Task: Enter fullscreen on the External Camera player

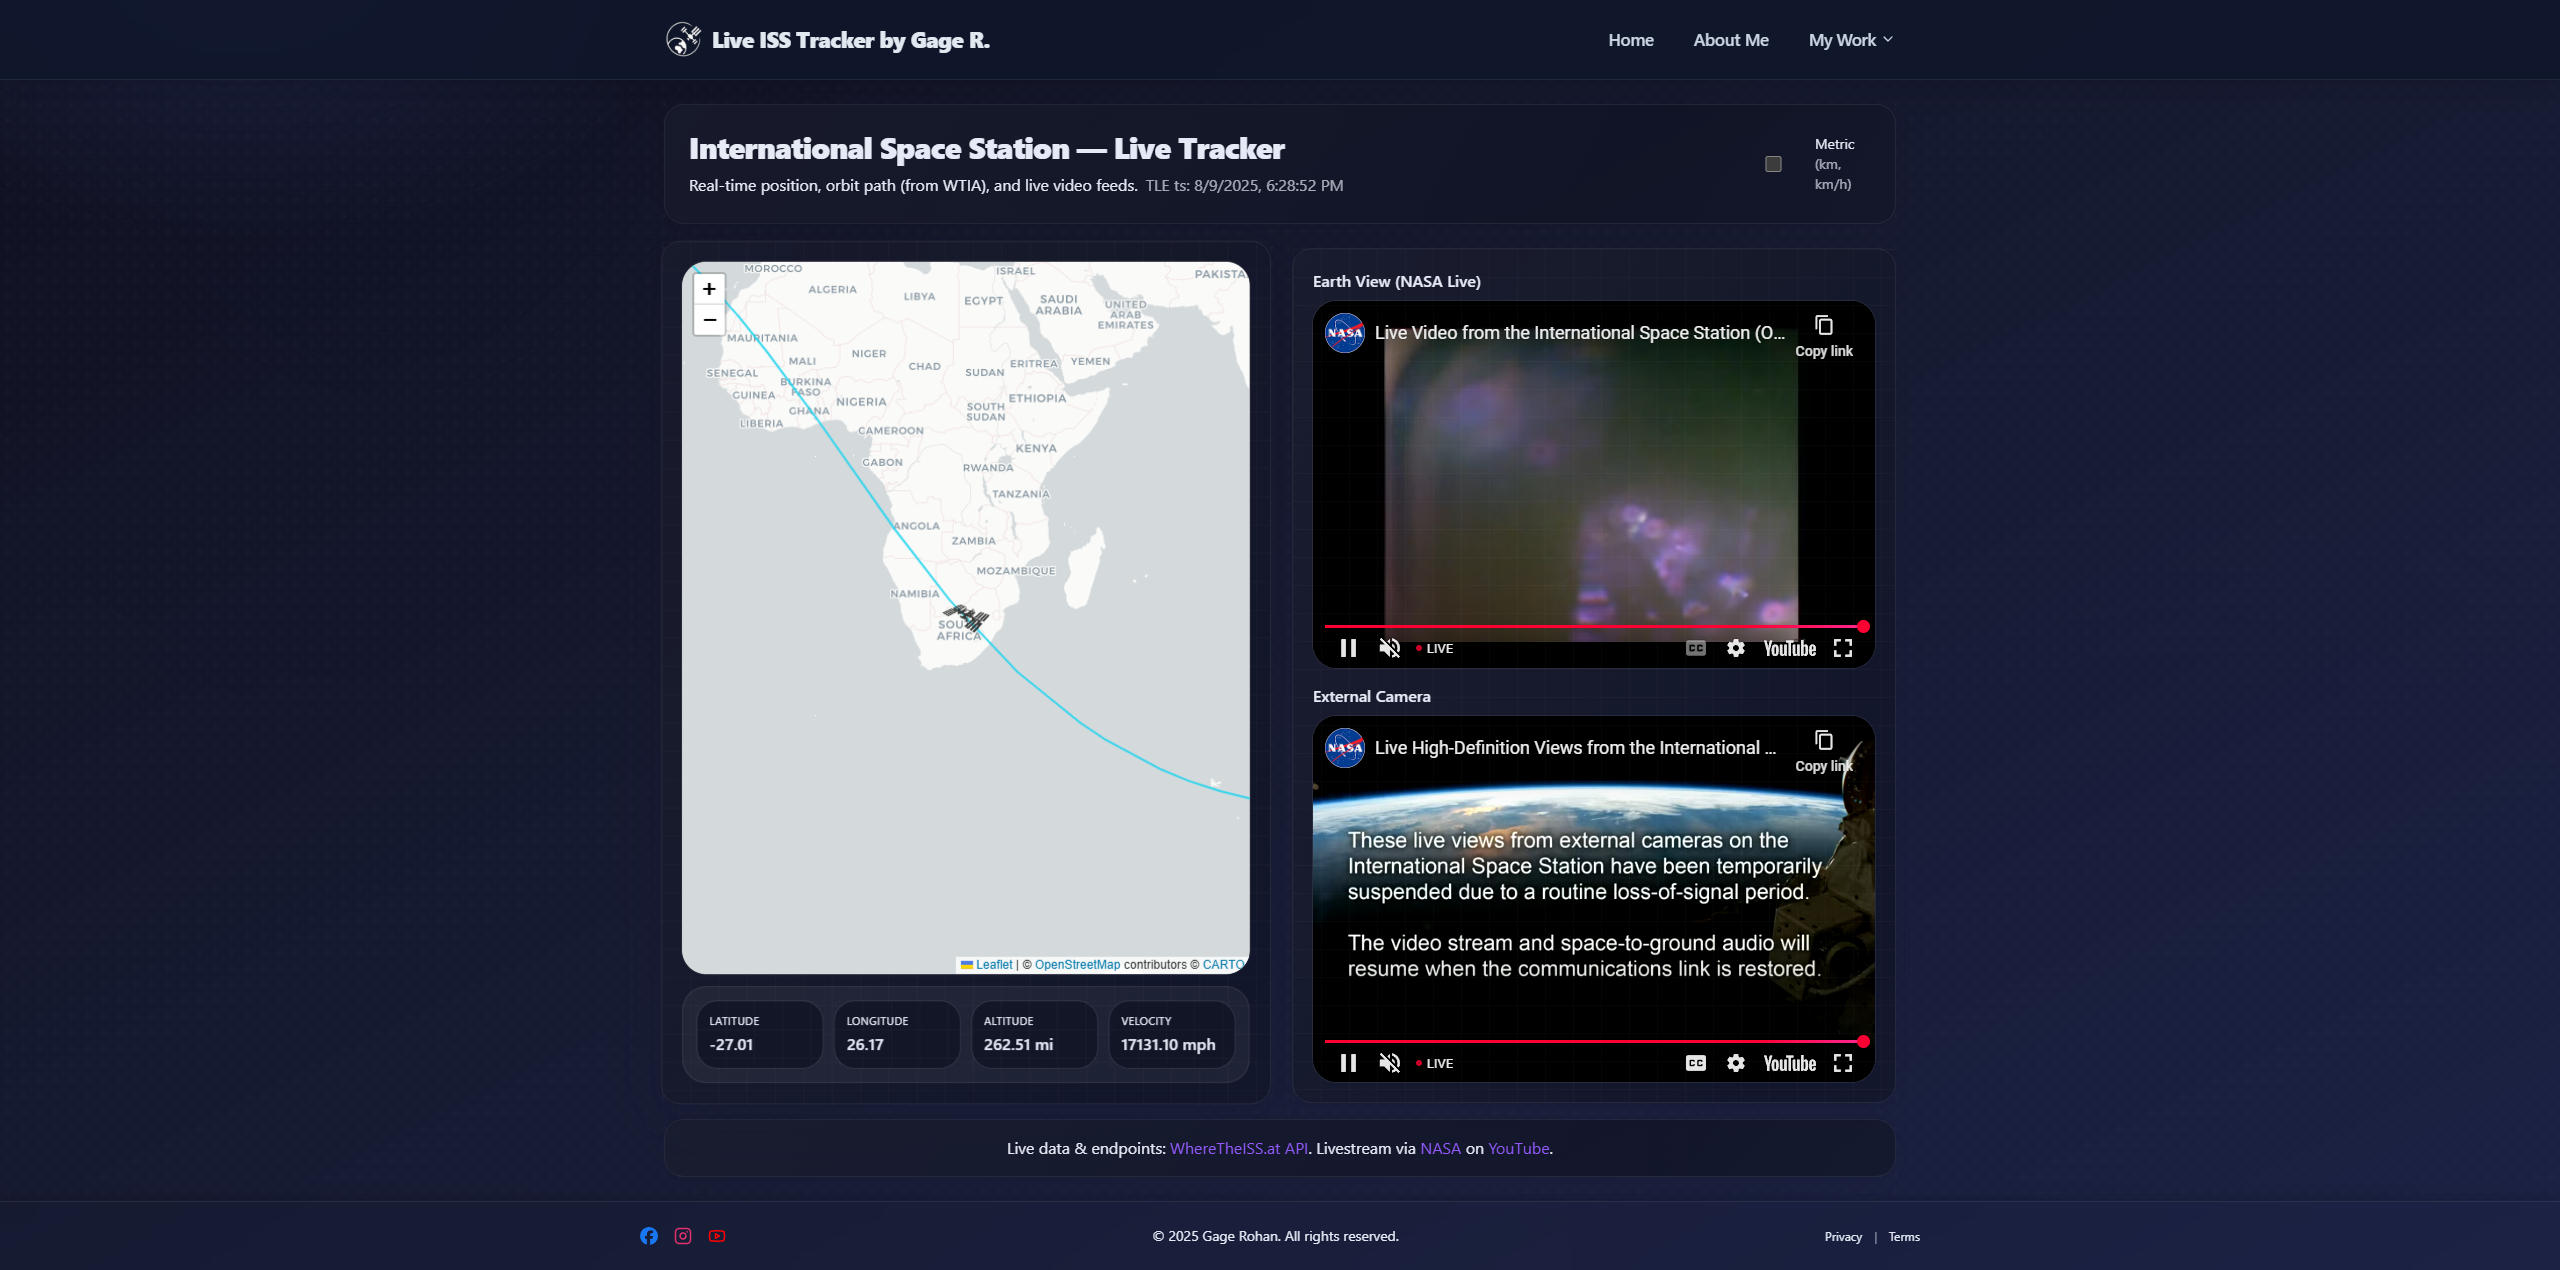Action: (1844, 1063)
